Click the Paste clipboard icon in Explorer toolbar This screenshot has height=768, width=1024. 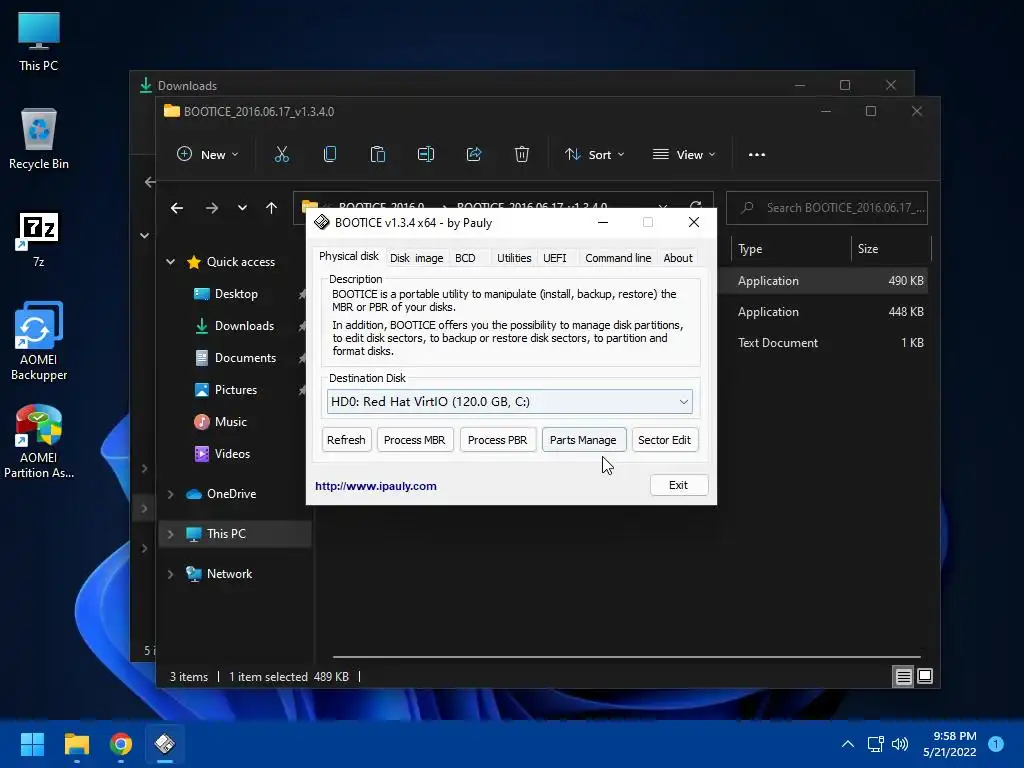tap(377, 155)
